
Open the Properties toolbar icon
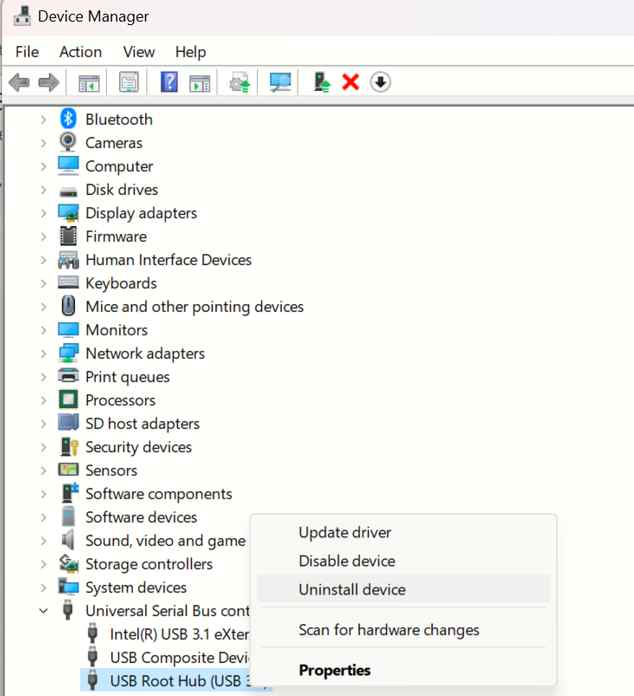[x=129, y=82]
